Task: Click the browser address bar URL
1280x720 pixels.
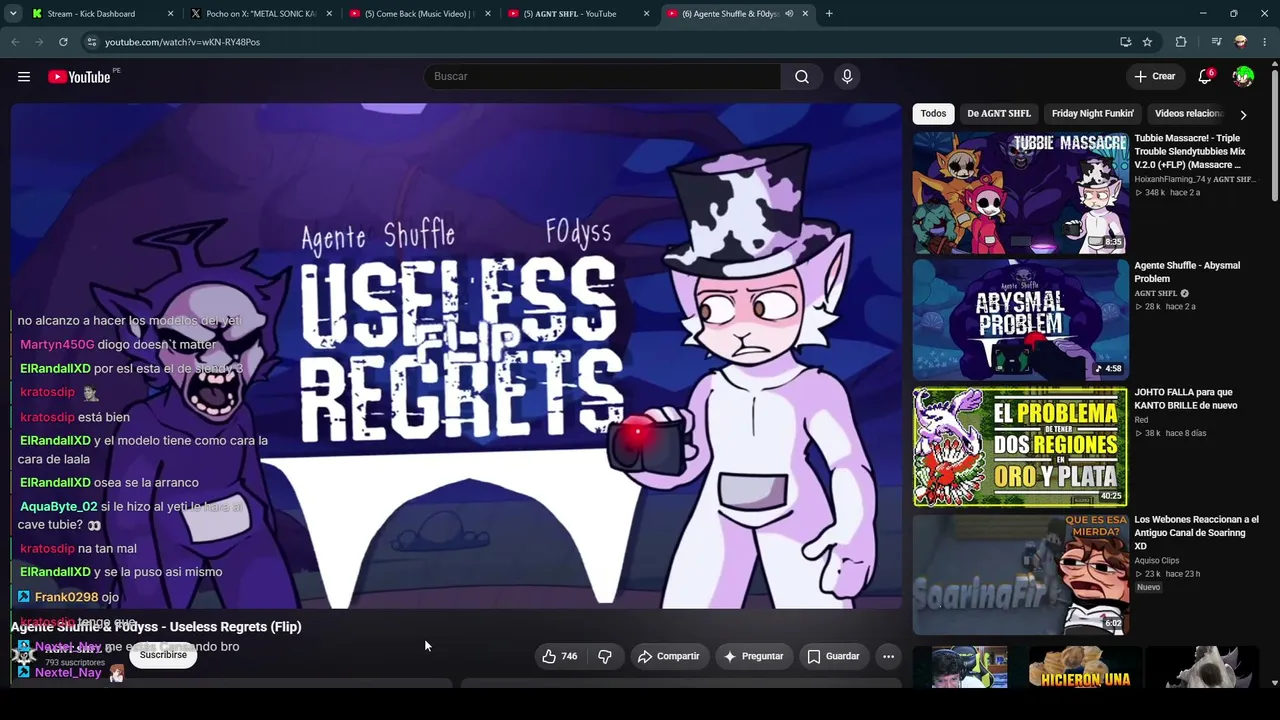Action: (182, 42)
